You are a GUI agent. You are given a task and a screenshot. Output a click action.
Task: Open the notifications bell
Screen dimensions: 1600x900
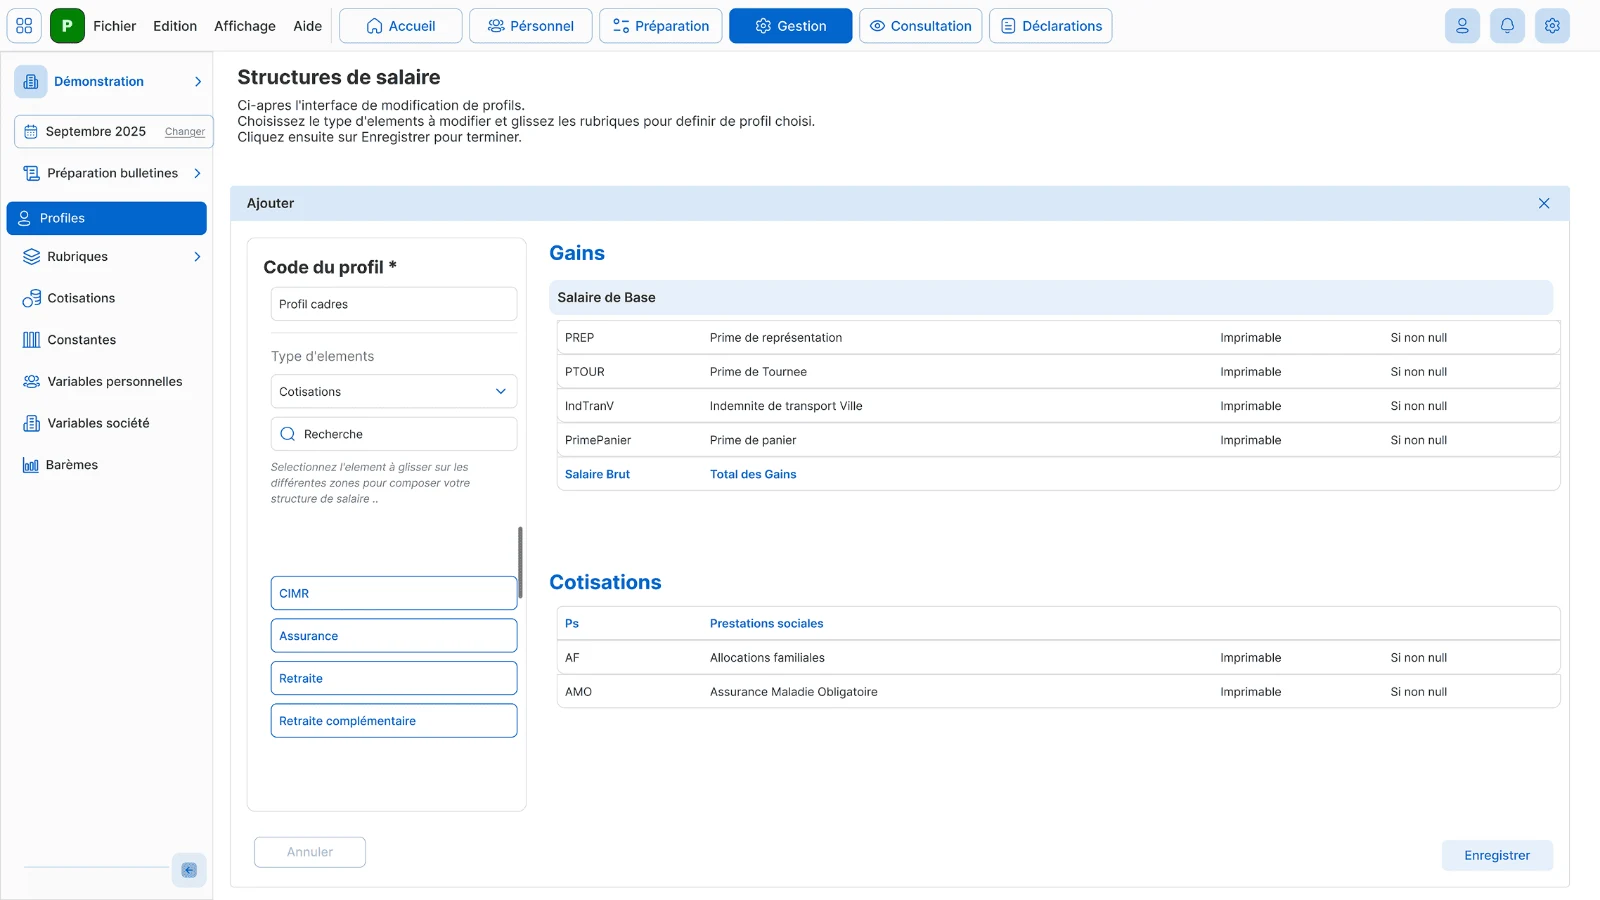1507,26
